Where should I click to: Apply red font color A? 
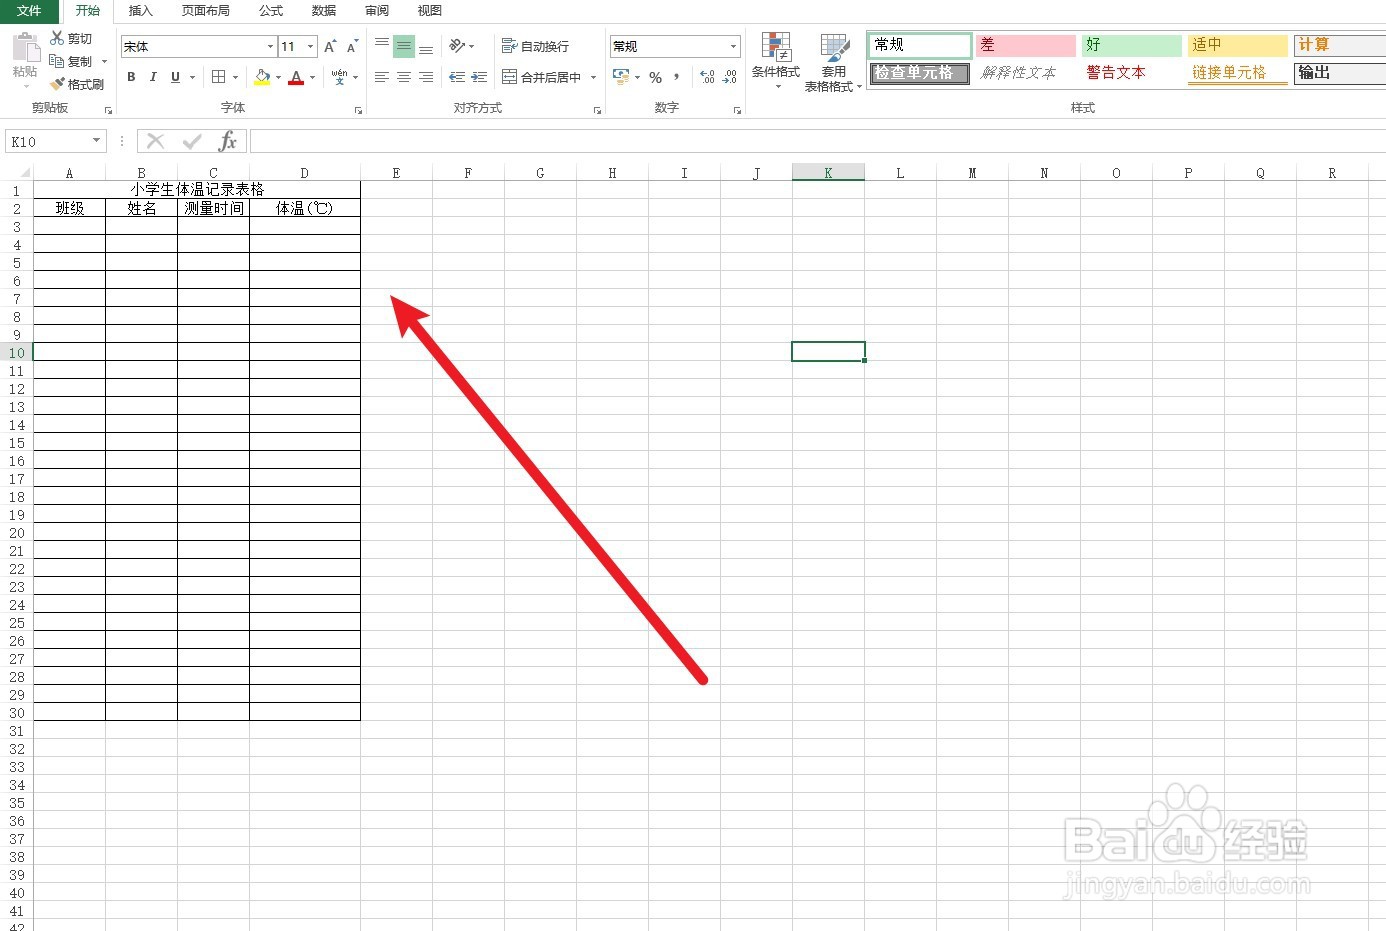296,77
